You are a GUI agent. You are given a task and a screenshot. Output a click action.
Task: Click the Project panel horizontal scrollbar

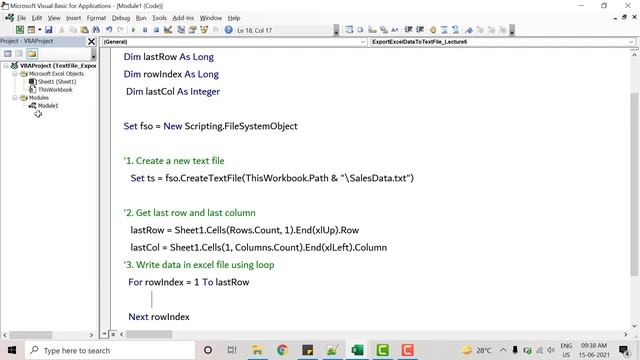pyautogui.click(x=31, y=335)
